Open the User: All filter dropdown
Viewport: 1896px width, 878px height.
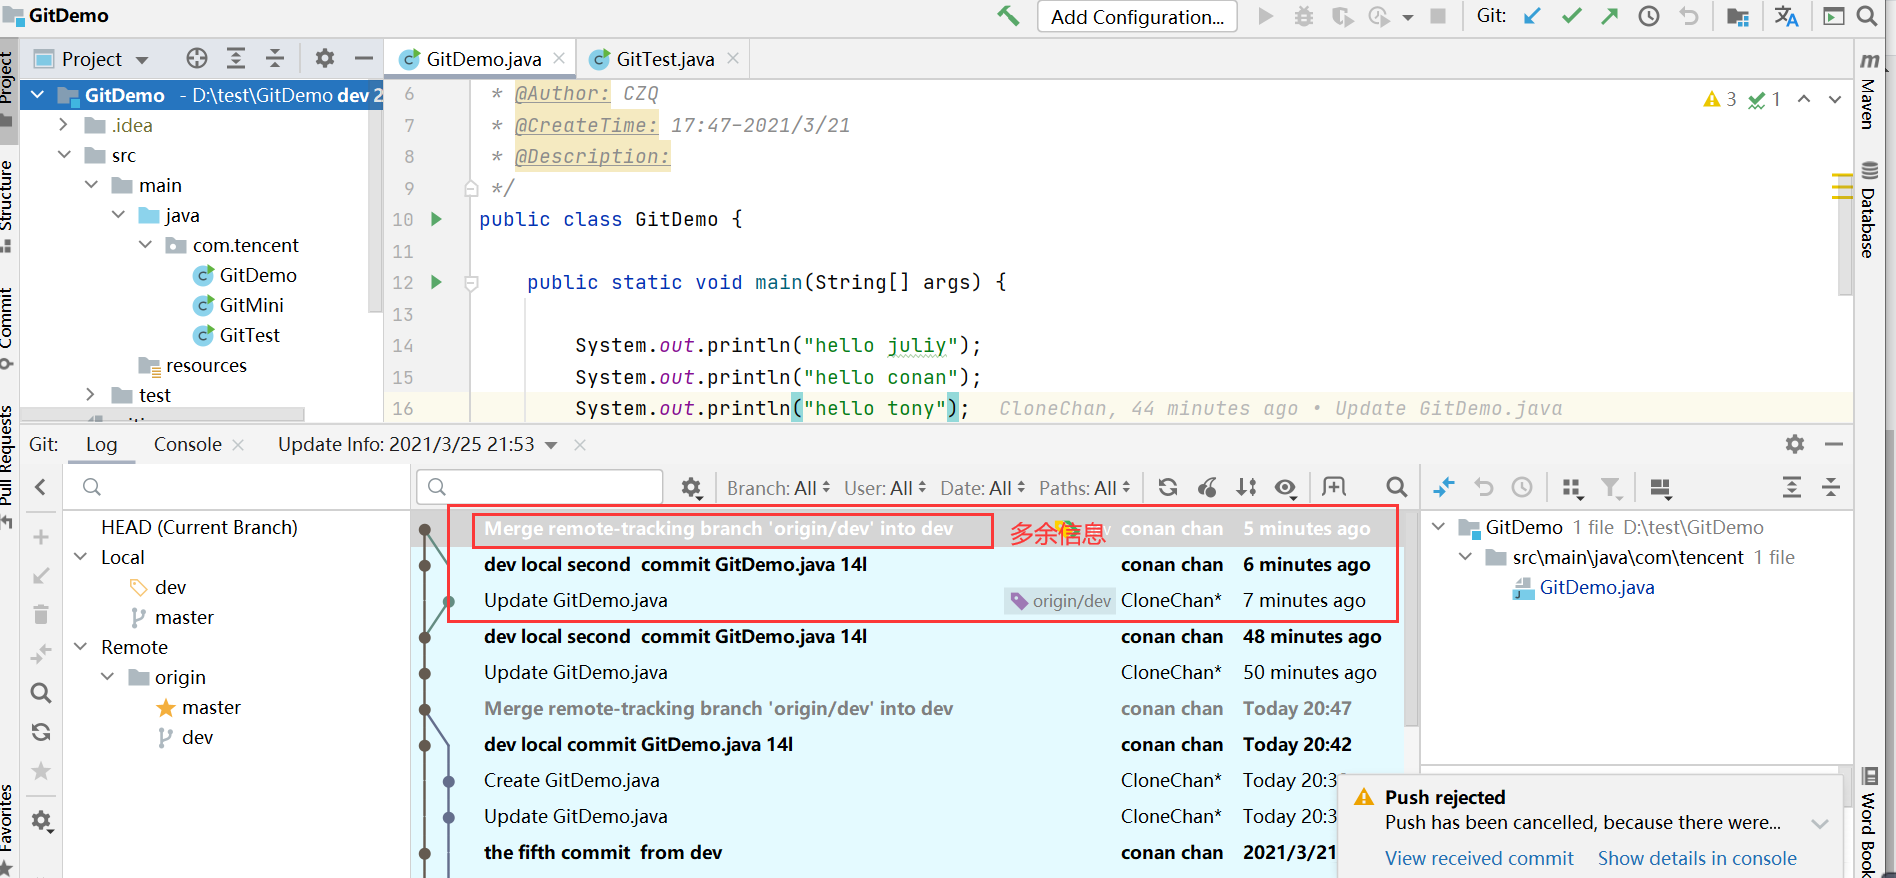[885, 488]
